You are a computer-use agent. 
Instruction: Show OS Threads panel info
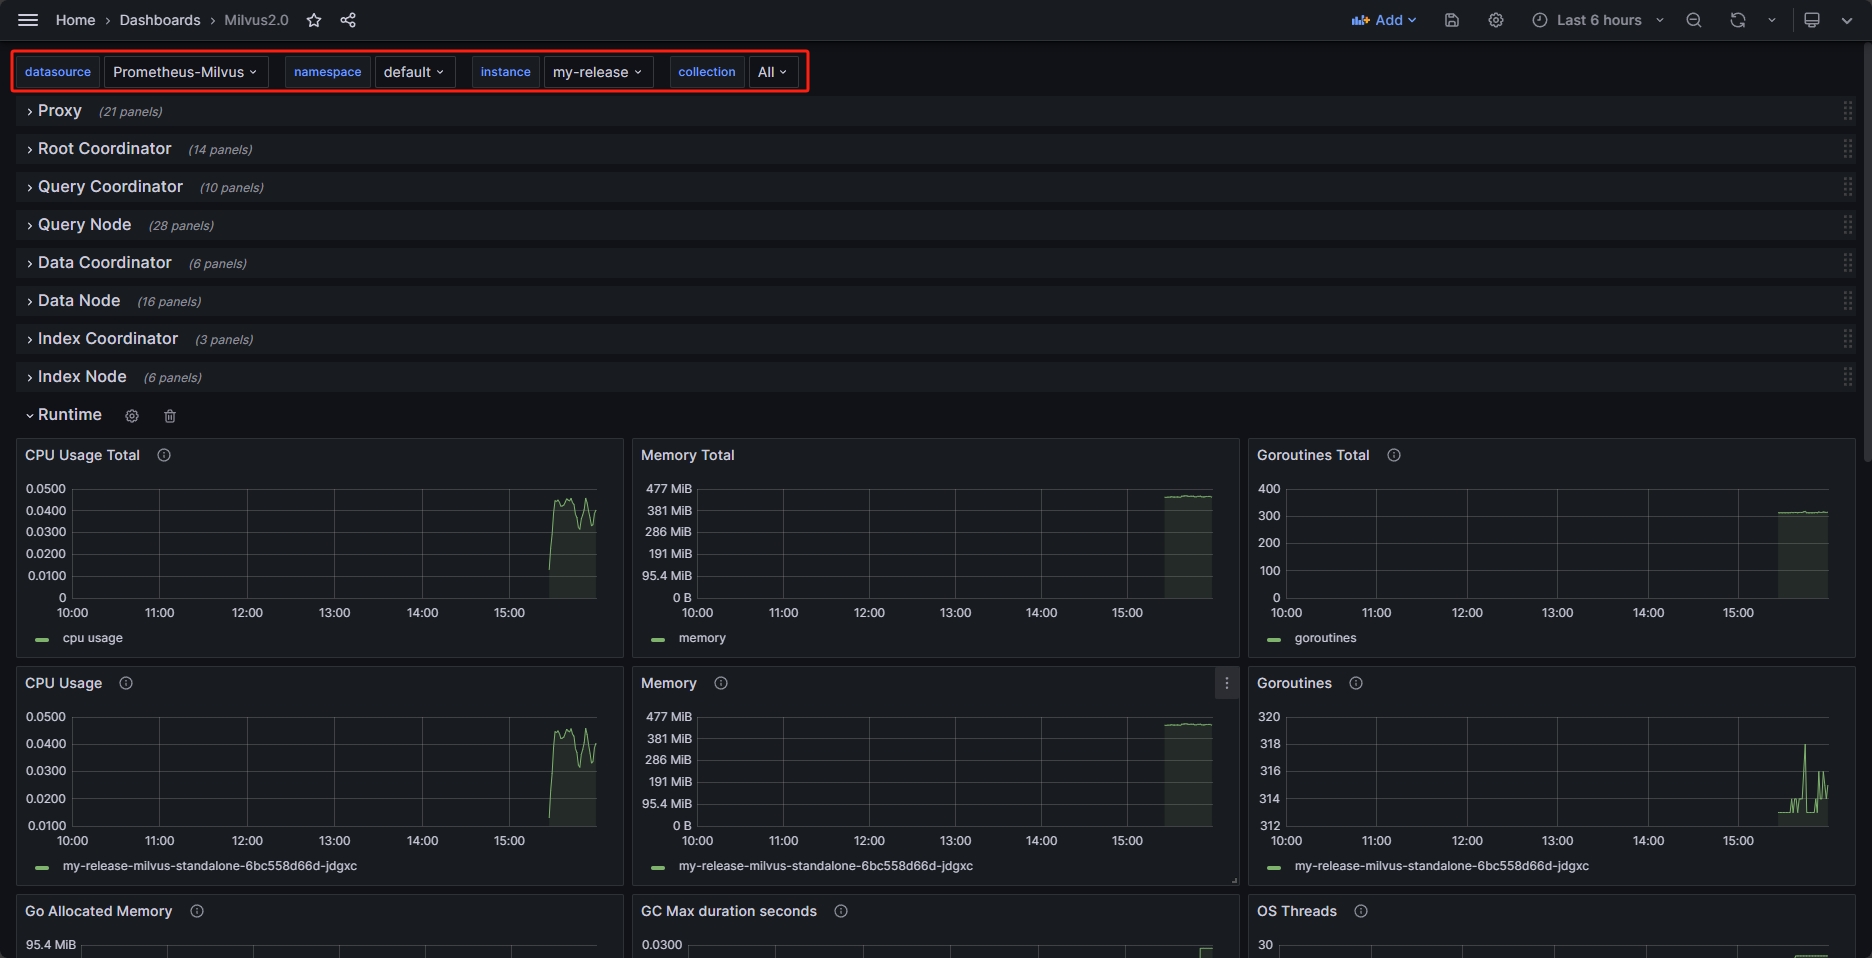pos(1361,911)
